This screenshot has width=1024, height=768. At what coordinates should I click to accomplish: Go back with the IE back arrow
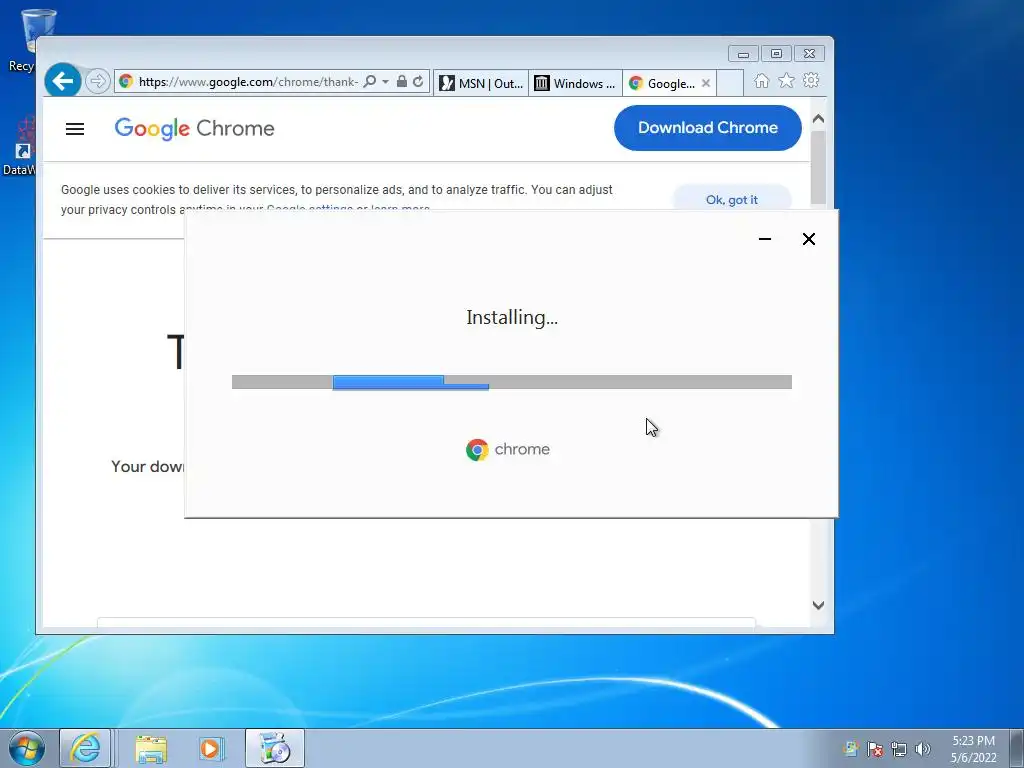coord(63,81)
